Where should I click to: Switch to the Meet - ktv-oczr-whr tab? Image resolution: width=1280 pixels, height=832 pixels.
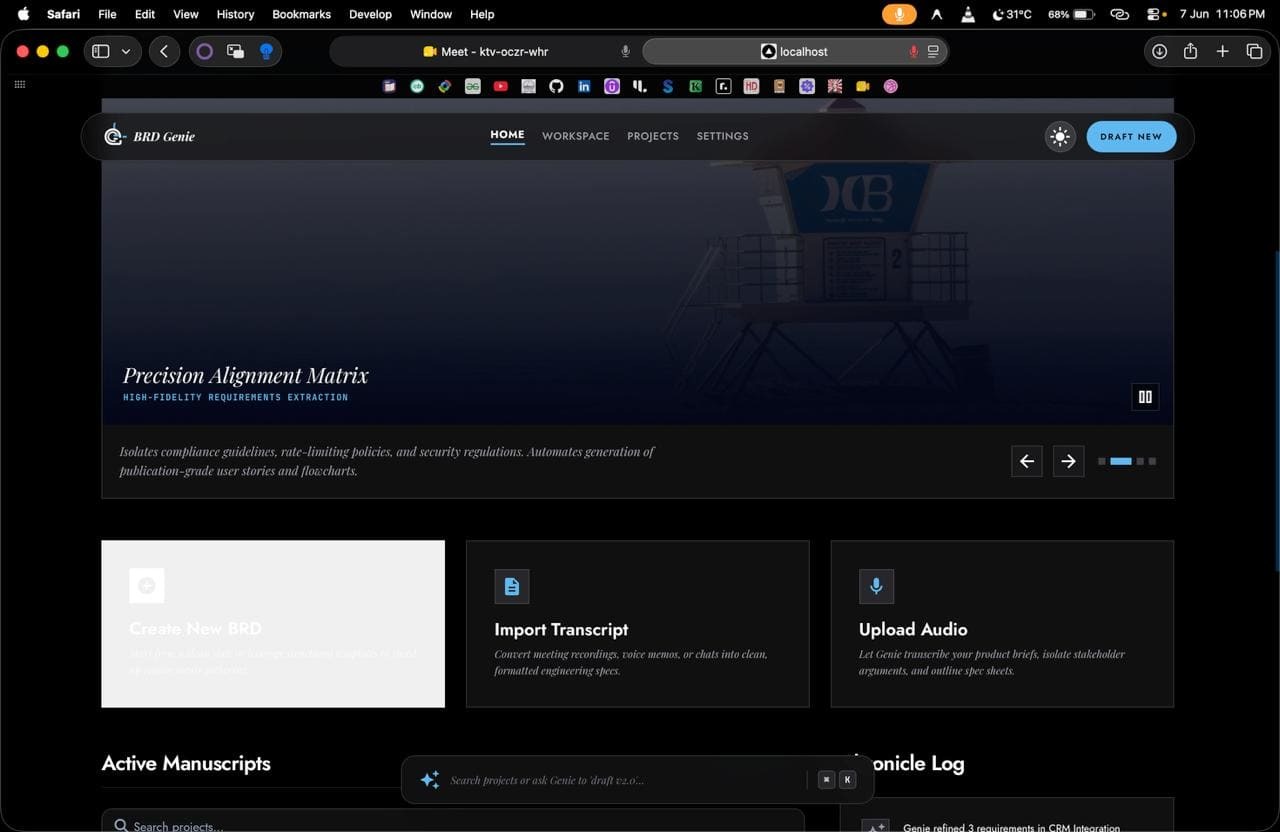pyautogui.click(x=486, y=51)
